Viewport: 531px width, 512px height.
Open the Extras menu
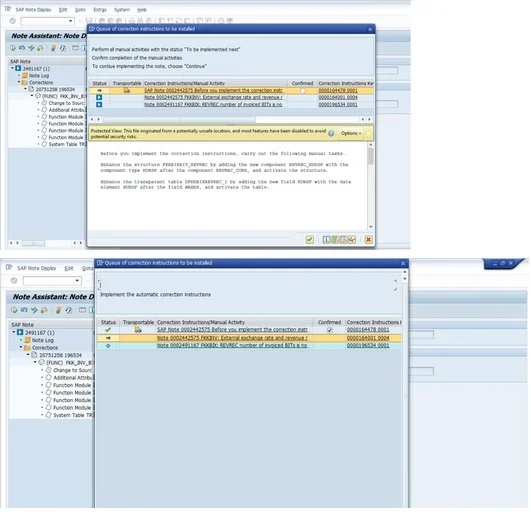pos(100,10)
